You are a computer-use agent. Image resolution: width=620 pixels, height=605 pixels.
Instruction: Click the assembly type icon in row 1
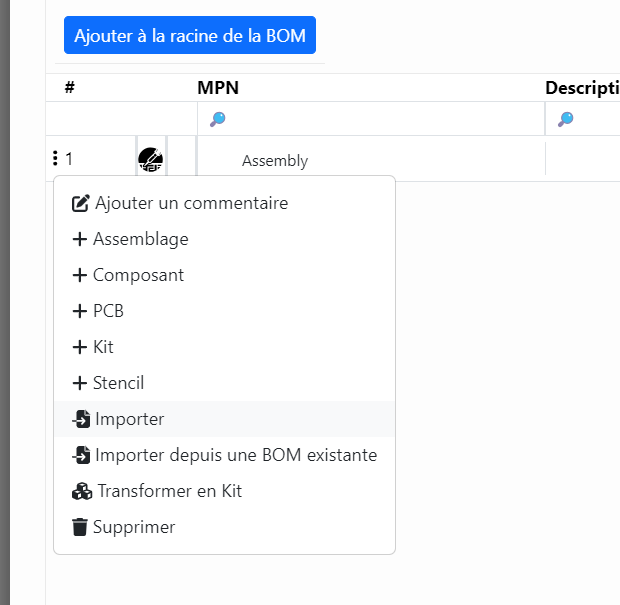pos(150,159)
